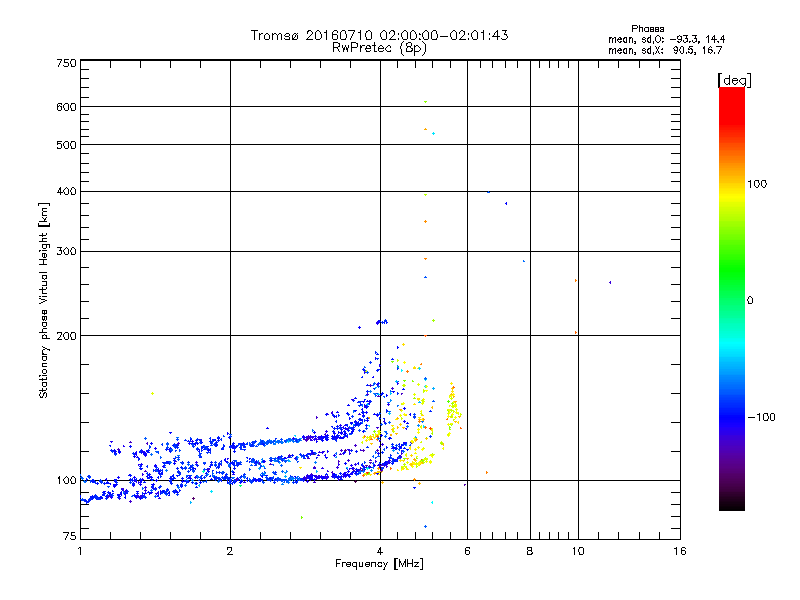Click the plot title 'Tromsø 20160710 02:00:00-02:01:43'
This screenshot has height=600, width=800.
379,35
